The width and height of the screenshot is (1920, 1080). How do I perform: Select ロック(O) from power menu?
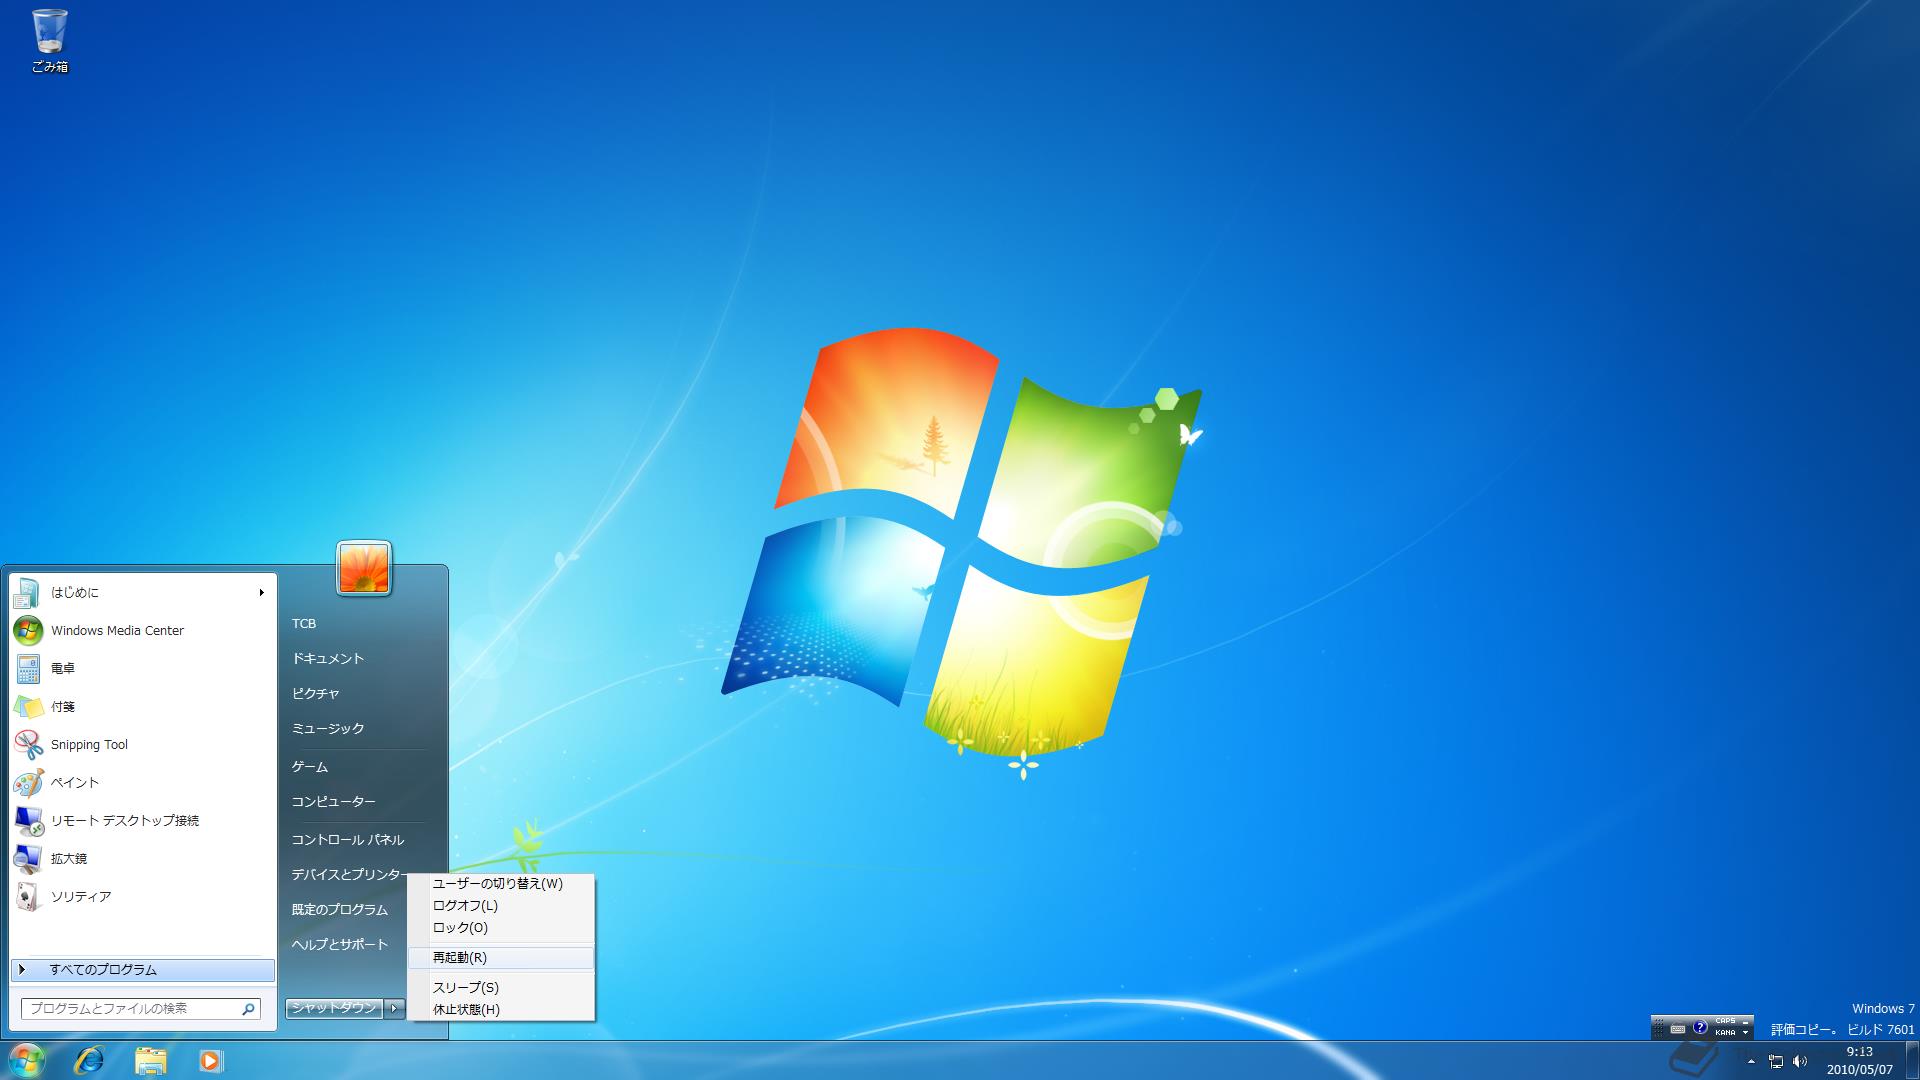pyautogui.click(x=501, y=928)
